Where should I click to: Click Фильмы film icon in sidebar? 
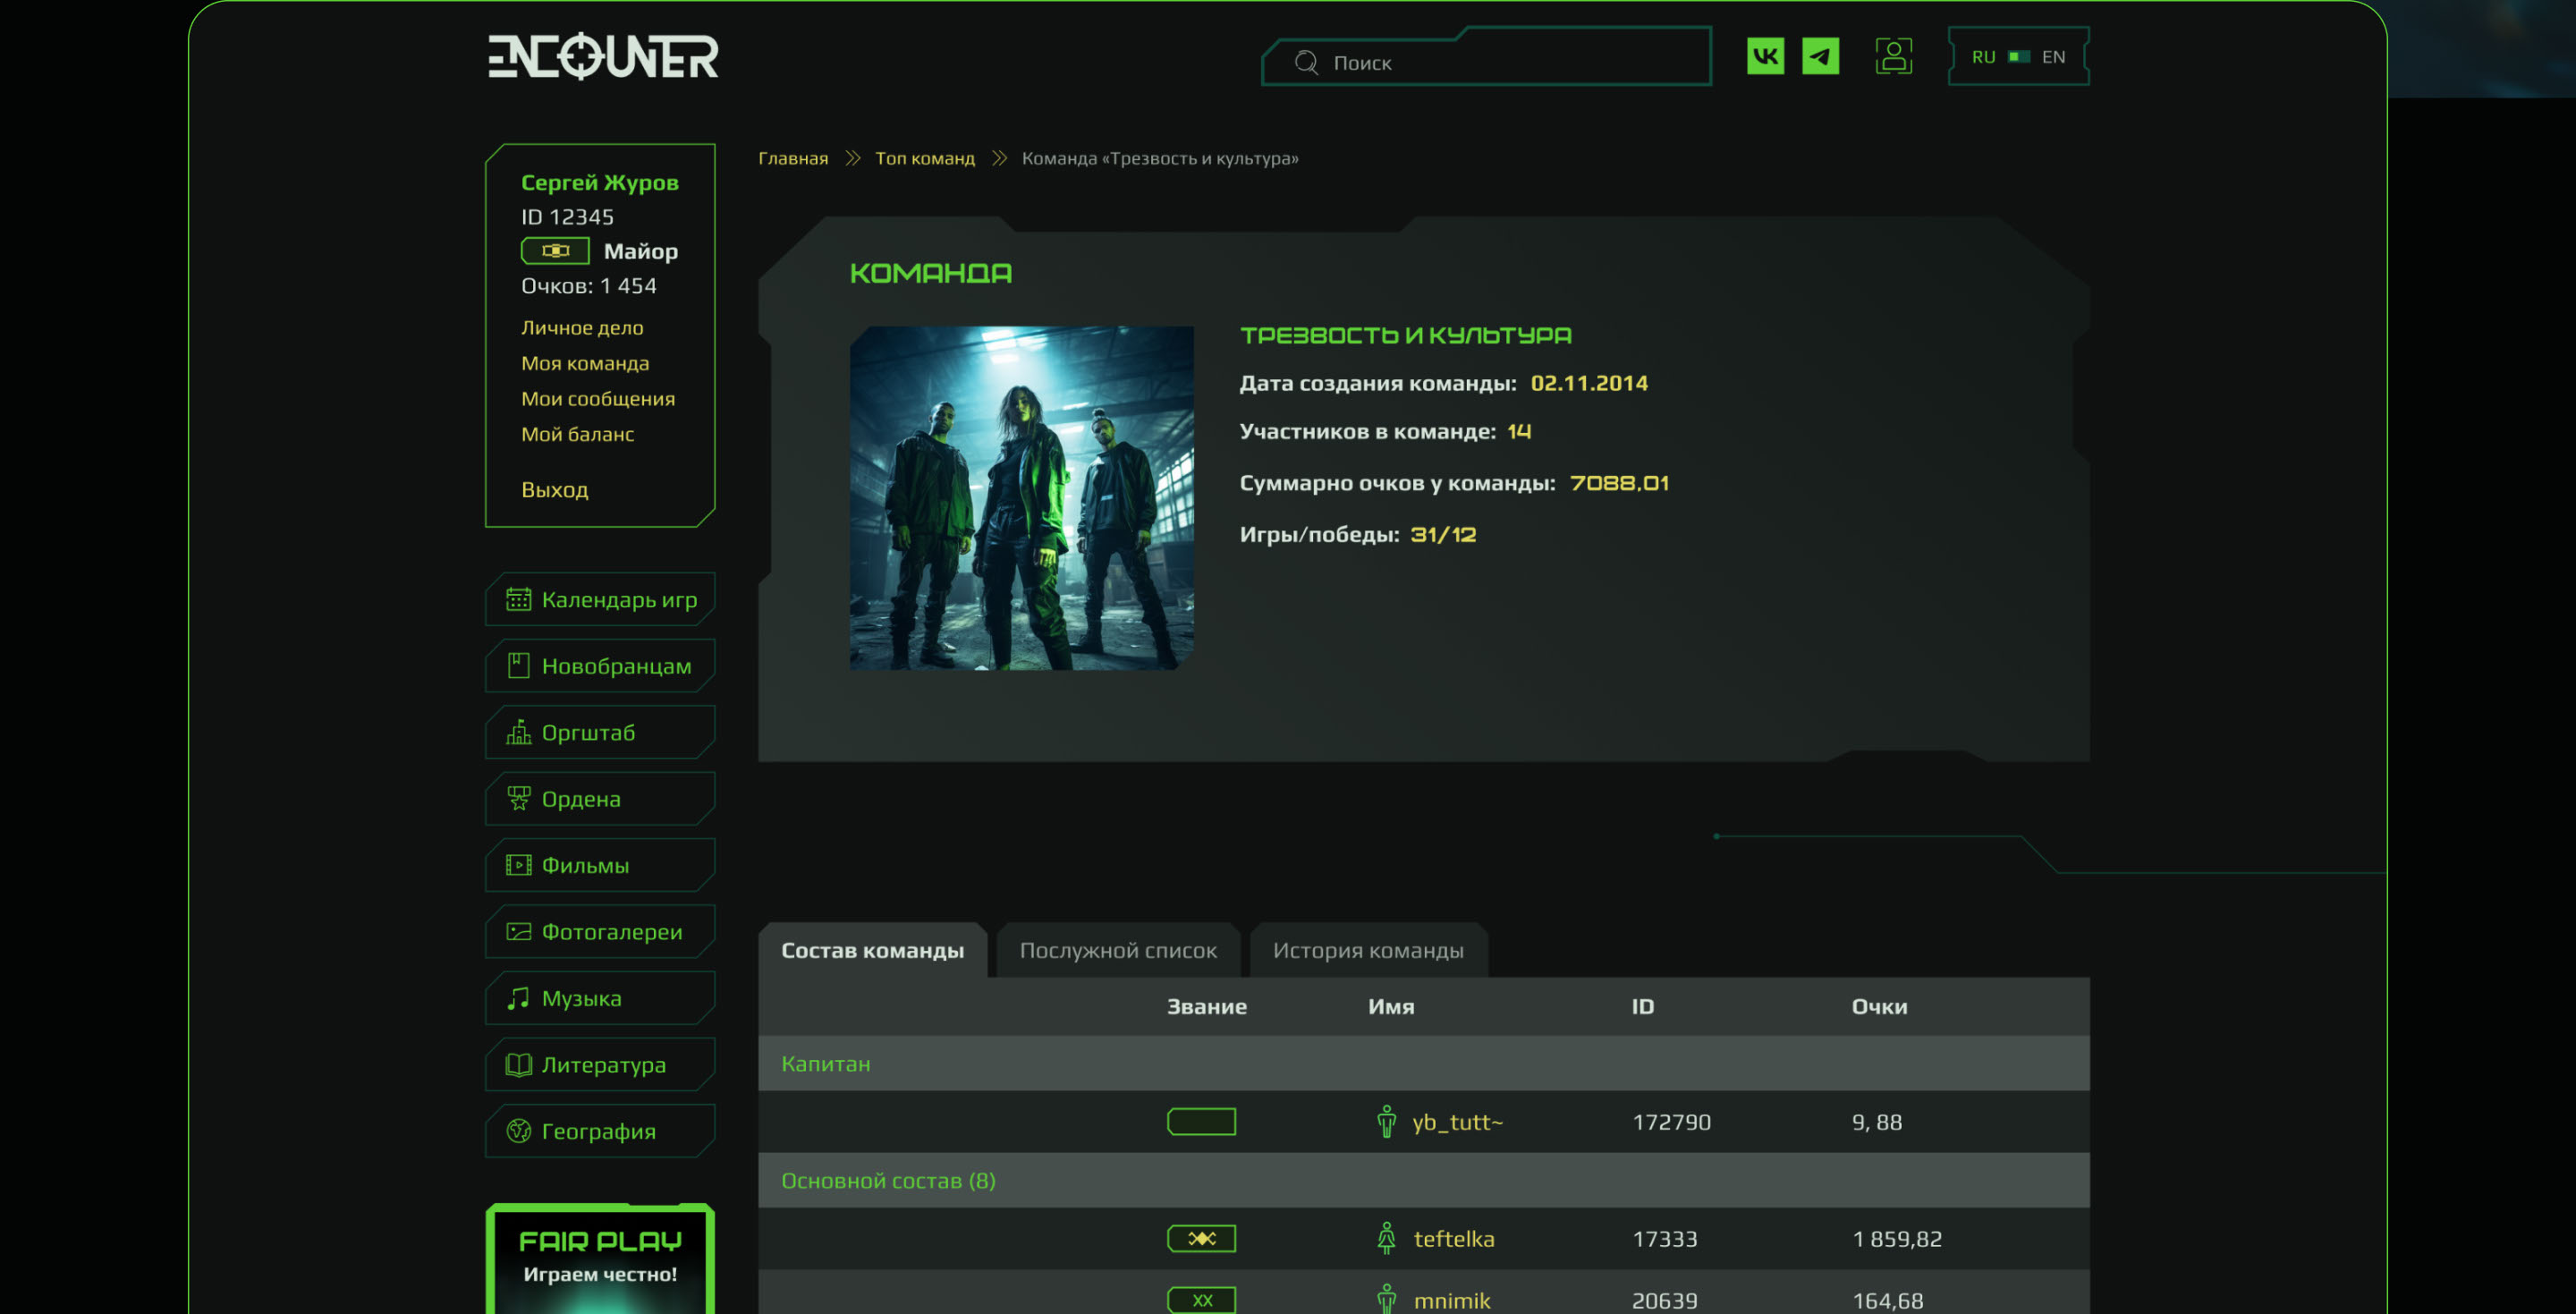(518, 865)
